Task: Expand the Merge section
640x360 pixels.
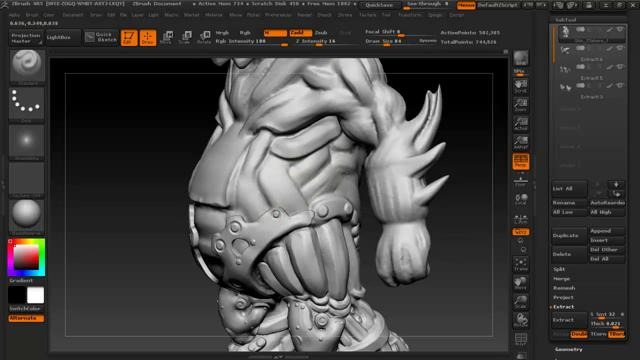Action: point(561,279)
